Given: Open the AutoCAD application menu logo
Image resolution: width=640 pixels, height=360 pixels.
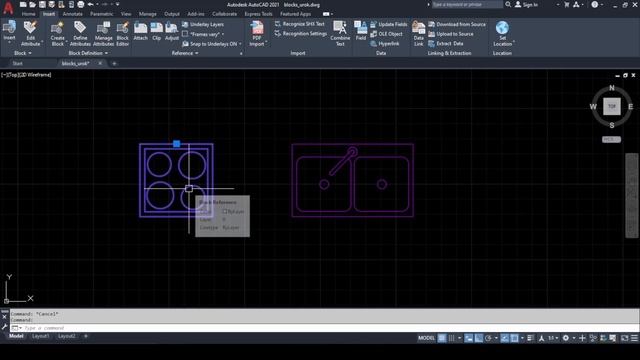Looking at the screenshot, I should pos(8,7).
